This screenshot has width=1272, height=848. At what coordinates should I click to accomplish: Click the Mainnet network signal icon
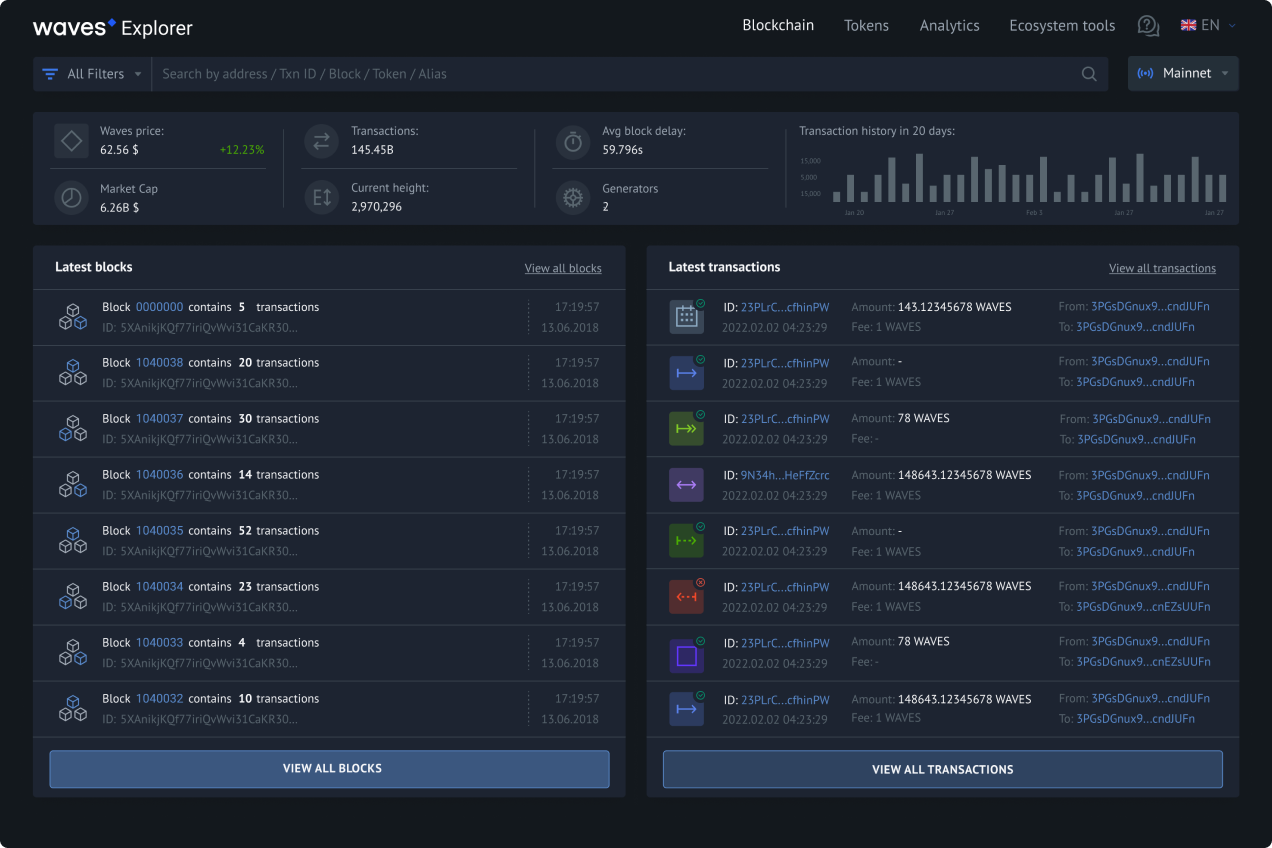pos(1146,74)
